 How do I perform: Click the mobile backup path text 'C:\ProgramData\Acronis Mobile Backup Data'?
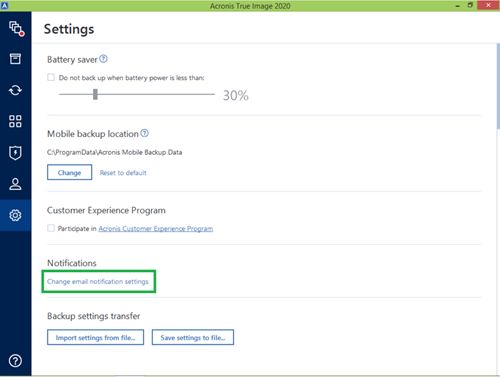coord(114,152)
